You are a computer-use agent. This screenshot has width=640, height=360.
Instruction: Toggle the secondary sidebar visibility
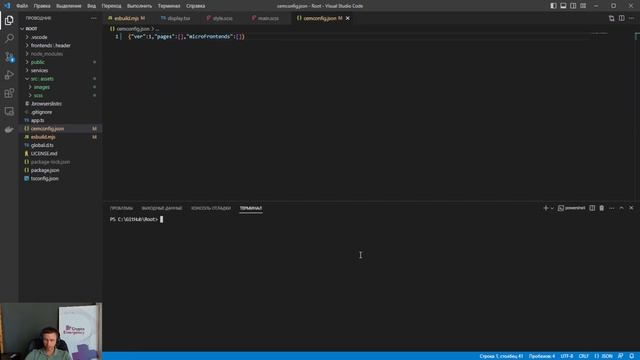pos(573,6)
